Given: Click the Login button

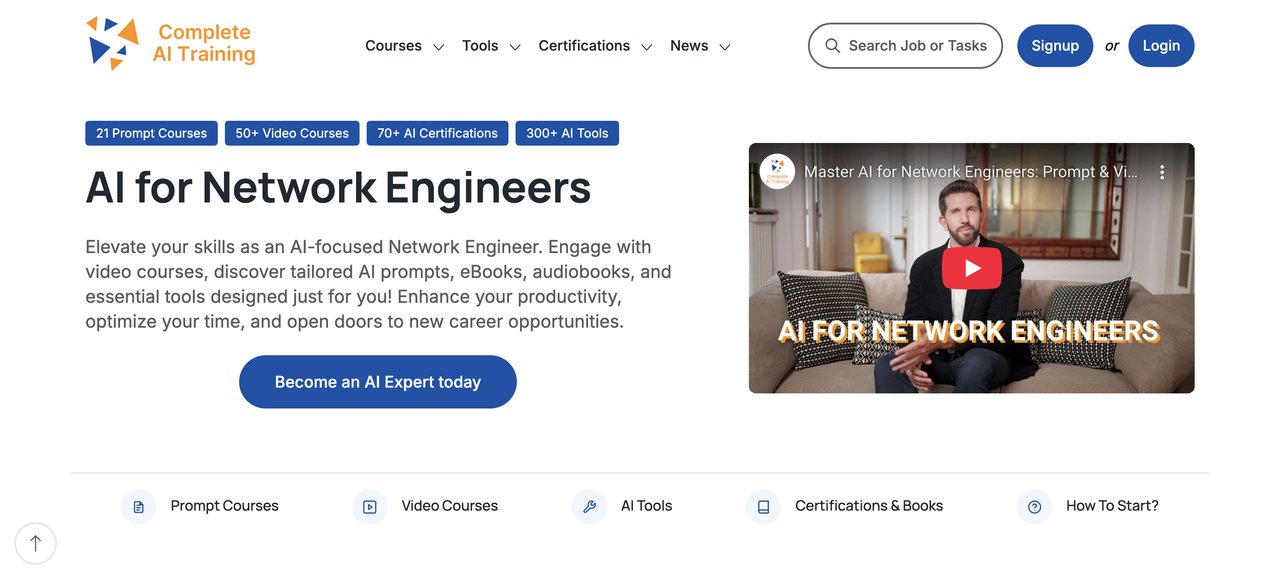Looking at the screenshot, I should pos(1161,46).
